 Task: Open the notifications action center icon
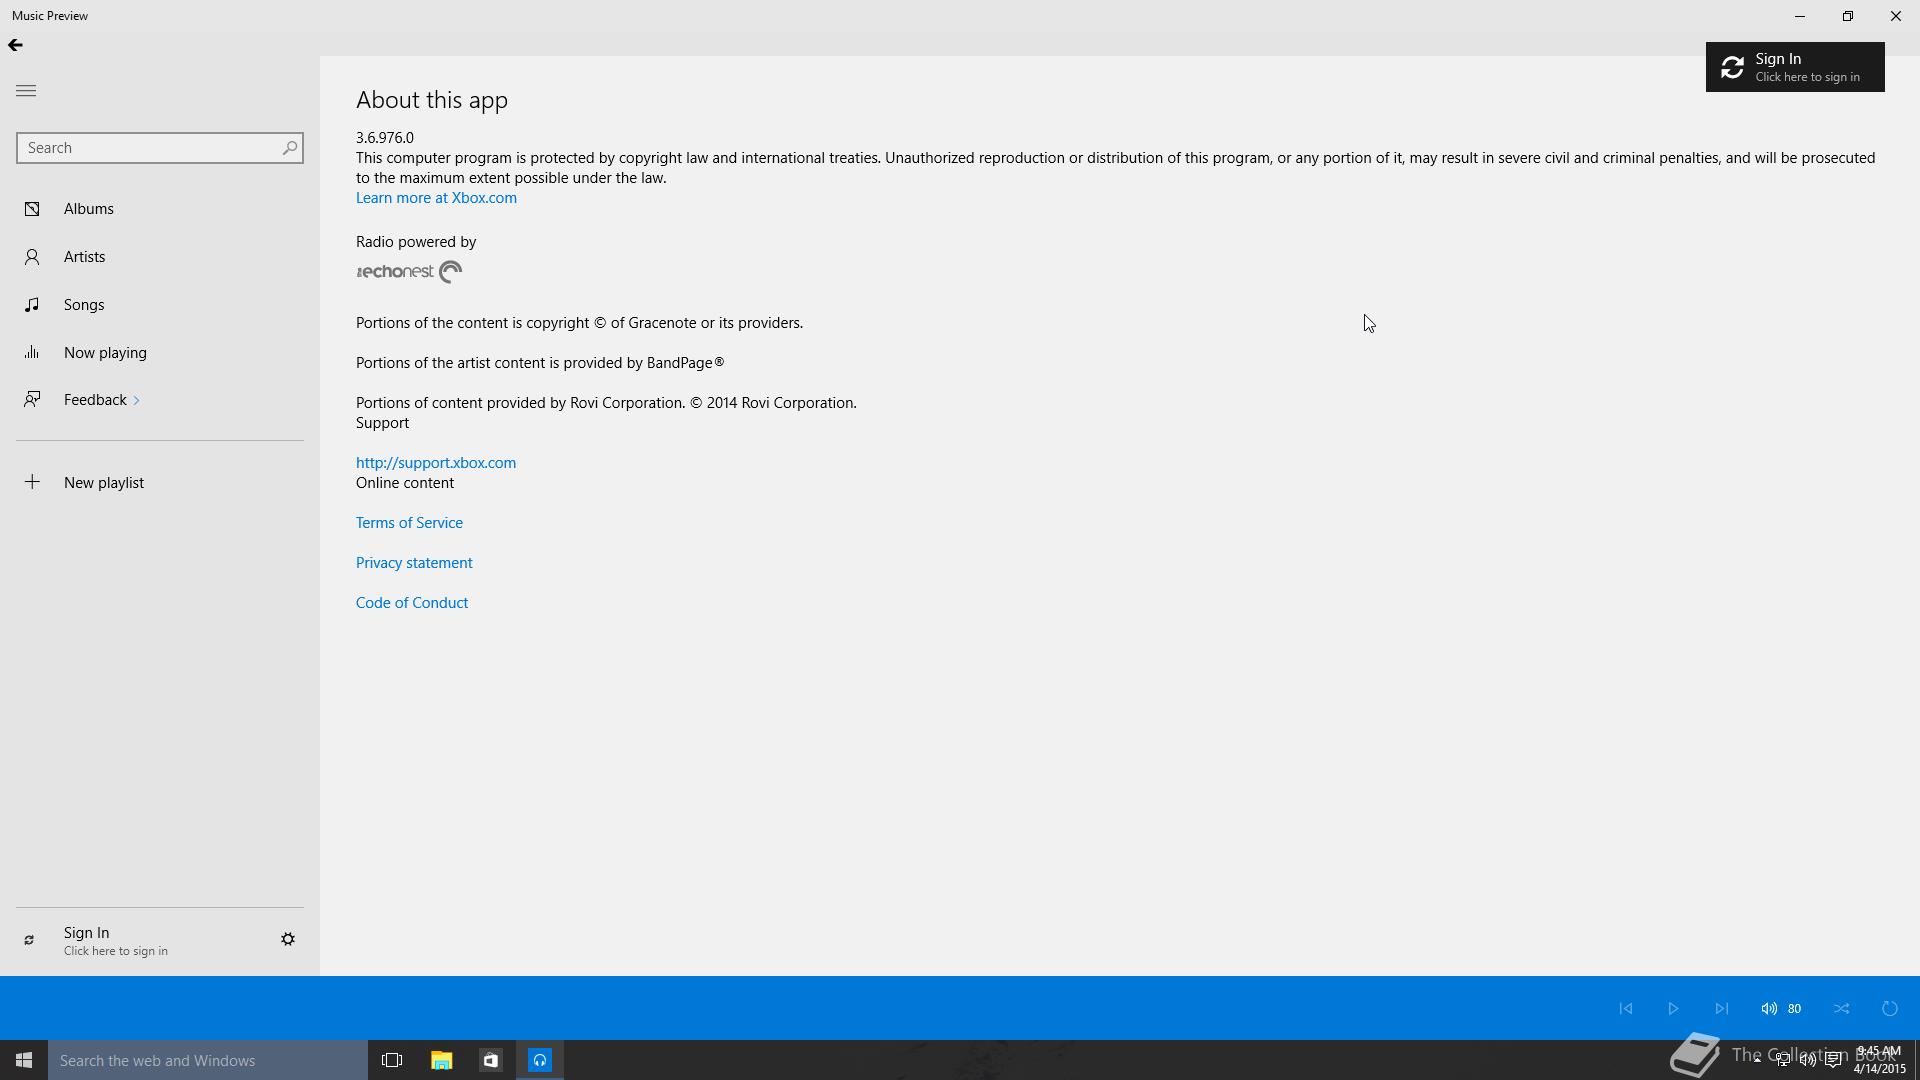tap(1834, 1060)
